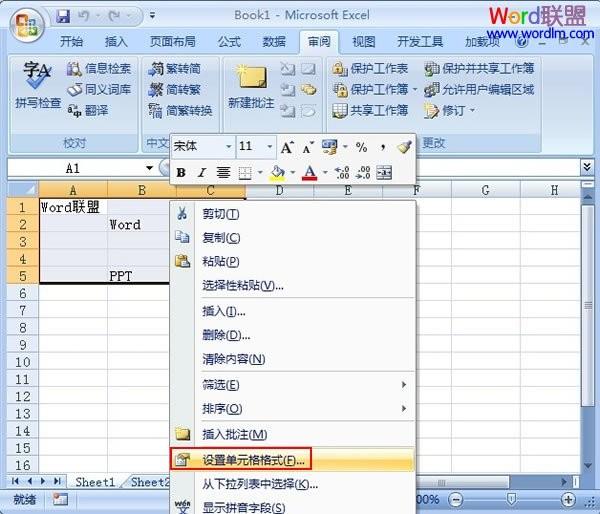Open the font color dropdown arrow

pos(325,173)
